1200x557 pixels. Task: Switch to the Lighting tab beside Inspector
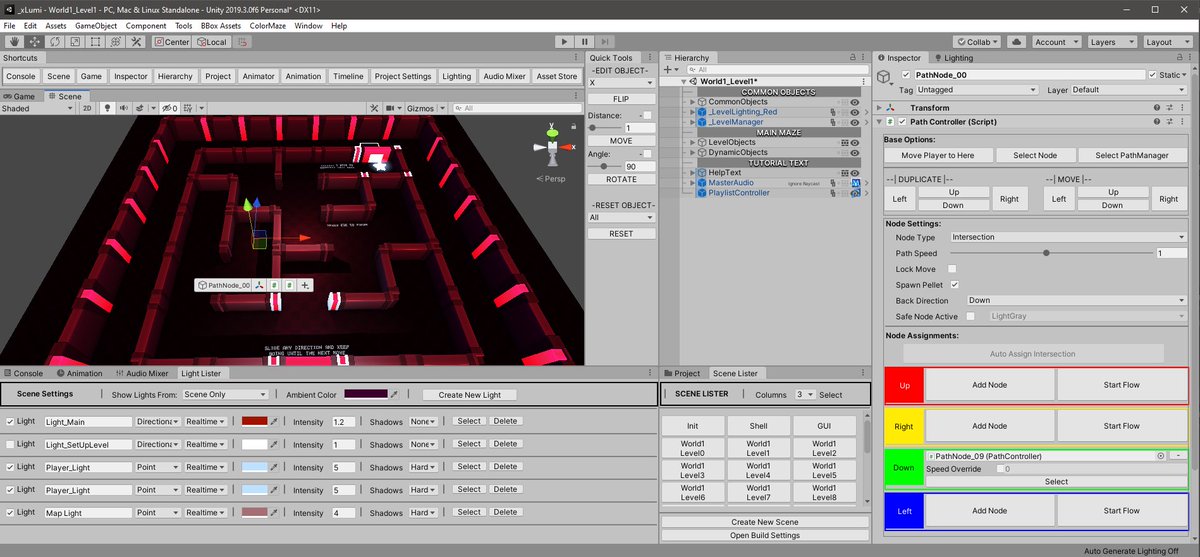951,58
